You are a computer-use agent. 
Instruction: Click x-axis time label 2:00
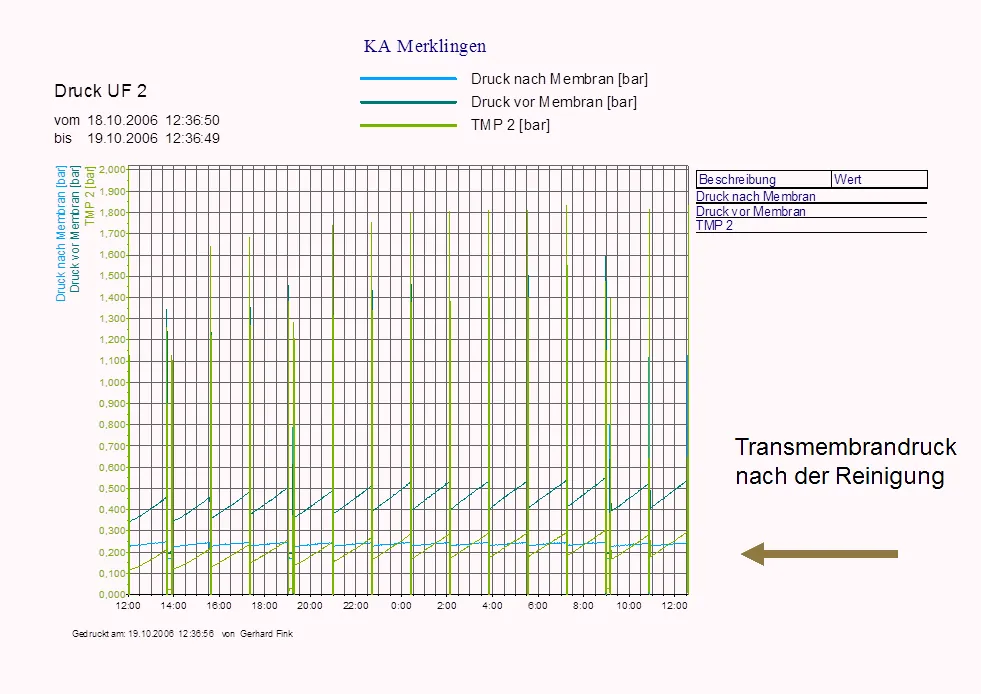(x=447, y=606)
